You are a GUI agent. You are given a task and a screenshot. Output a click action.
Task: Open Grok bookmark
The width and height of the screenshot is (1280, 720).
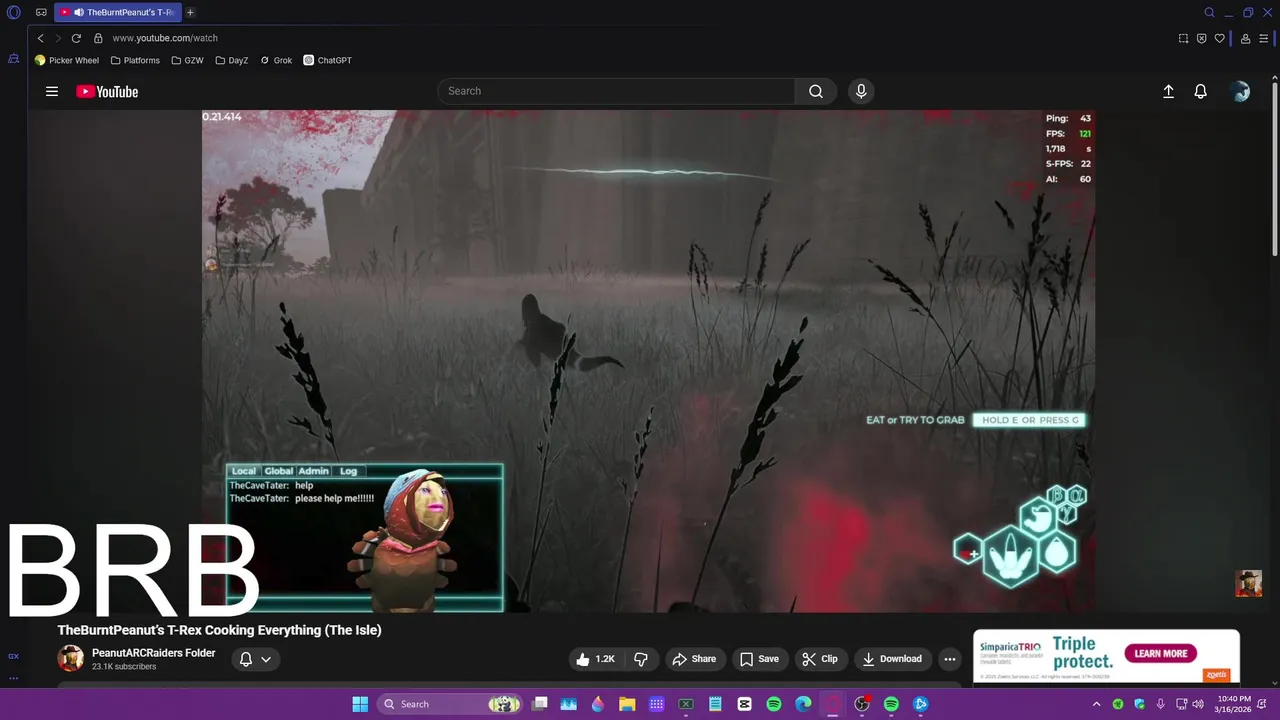276,60
